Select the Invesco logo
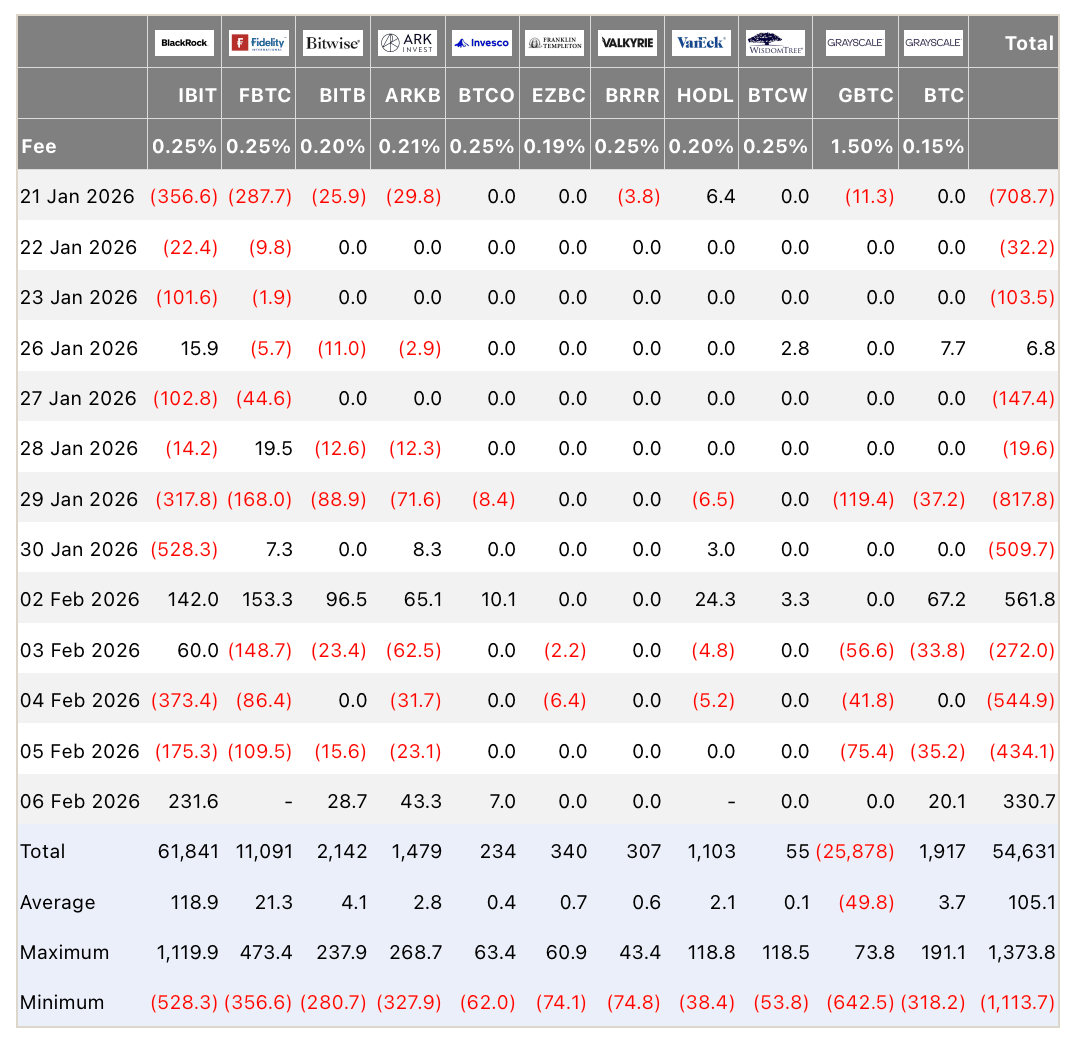 (482, 42)
